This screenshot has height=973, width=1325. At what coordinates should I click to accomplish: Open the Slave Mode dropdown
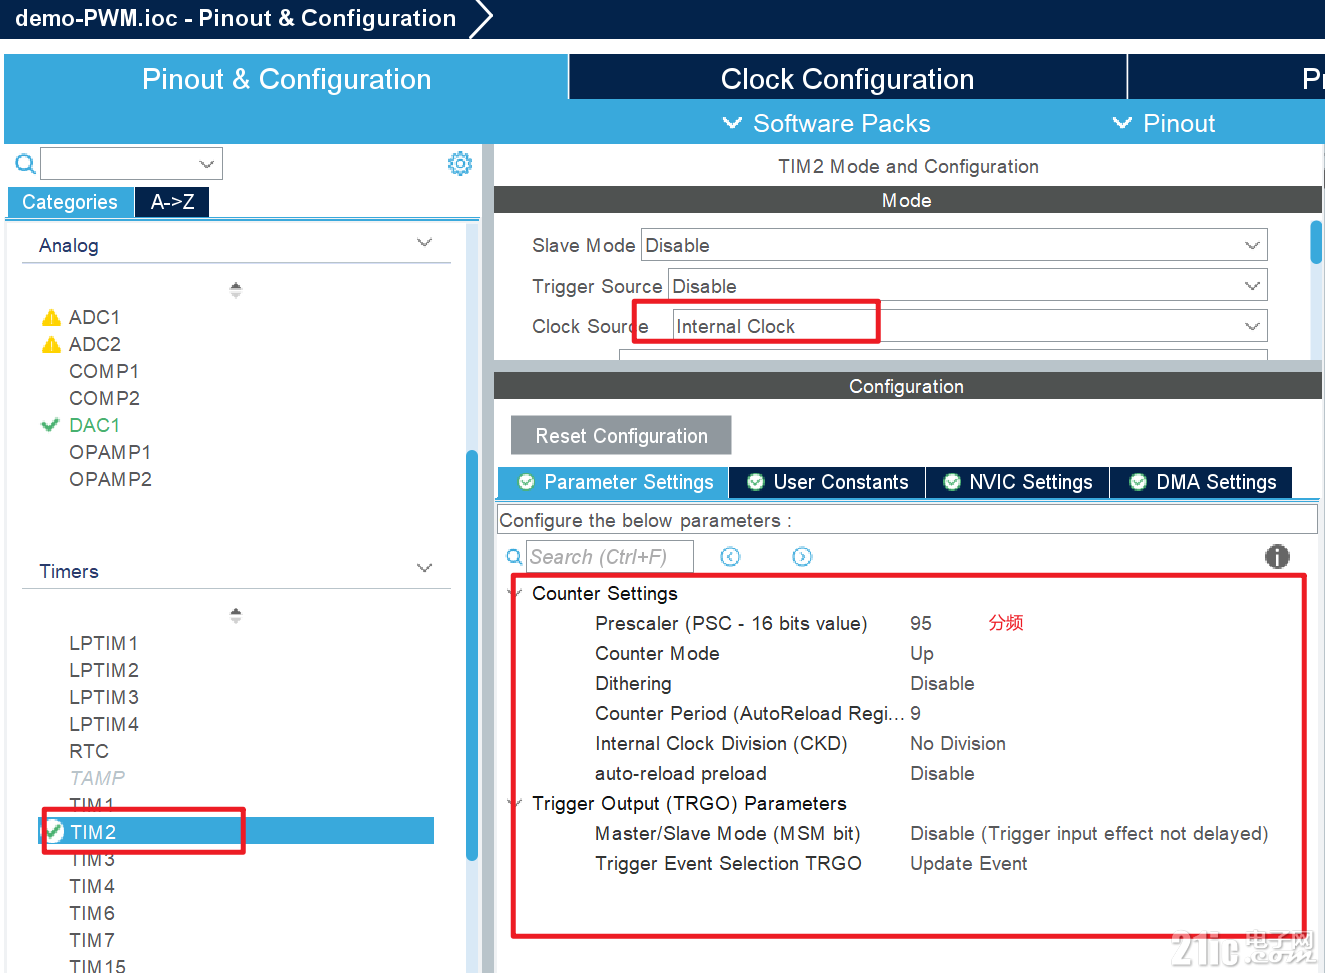1252,245
